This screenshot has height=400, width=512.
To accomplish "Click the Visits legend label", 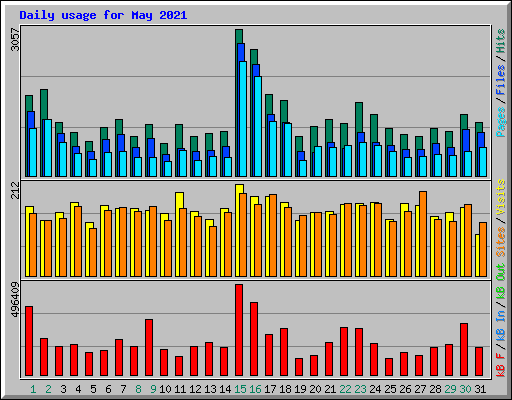I will [x=500, y=198].
